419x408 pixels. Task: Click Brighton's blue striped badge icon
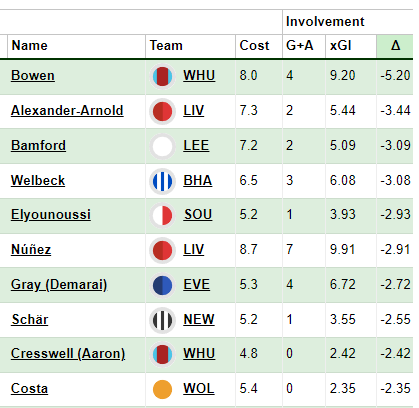point(162,181)
